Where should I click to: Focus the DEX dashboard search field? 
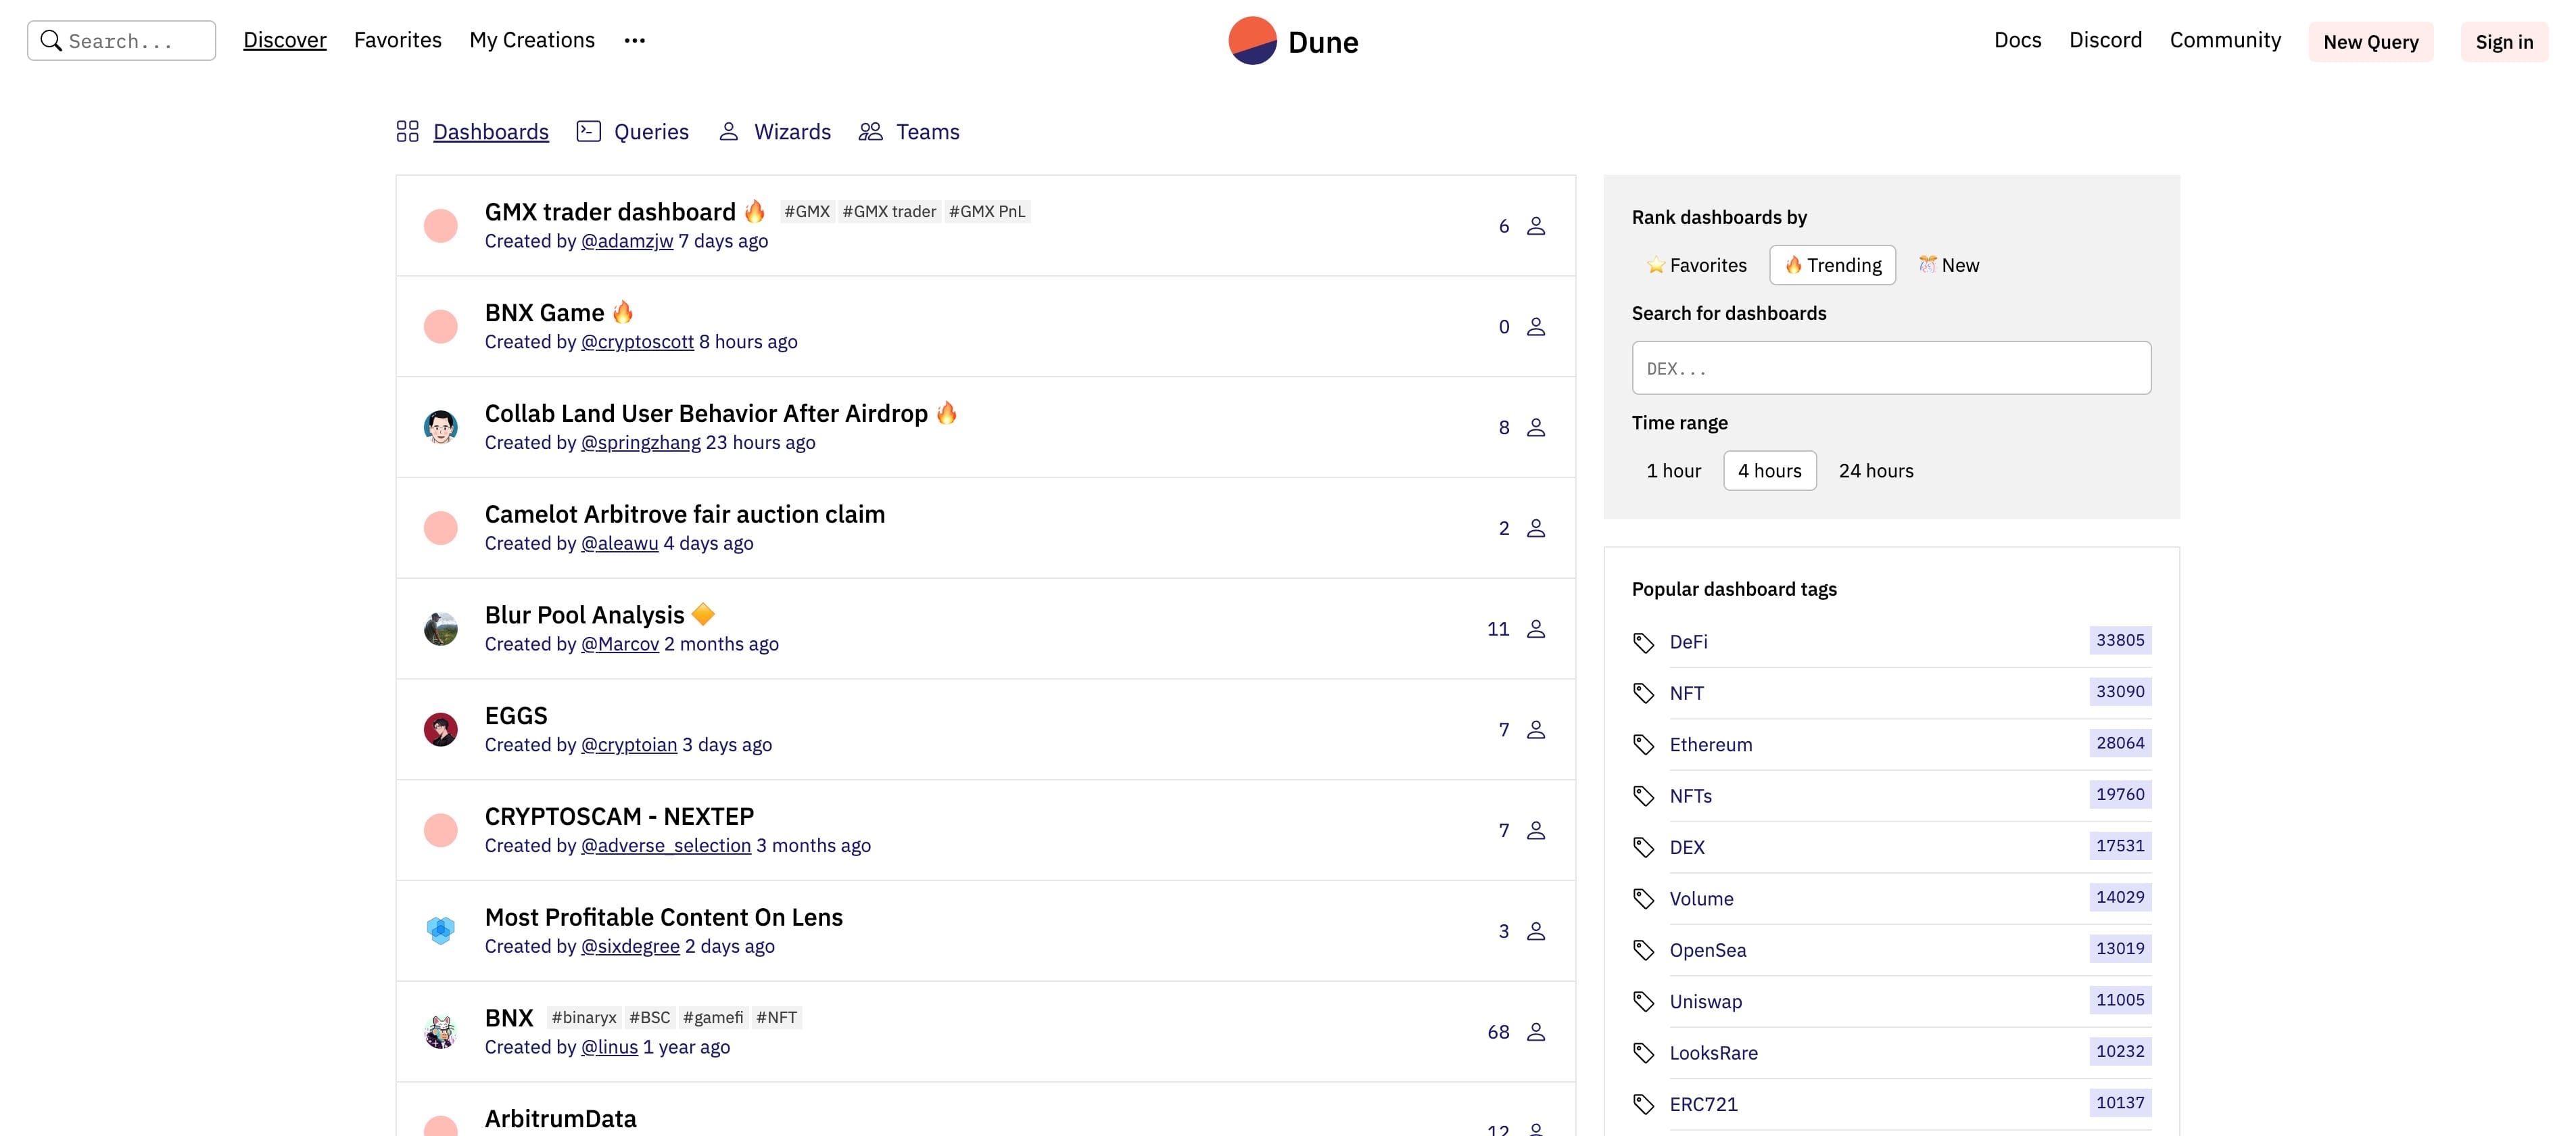(1891, 368)
